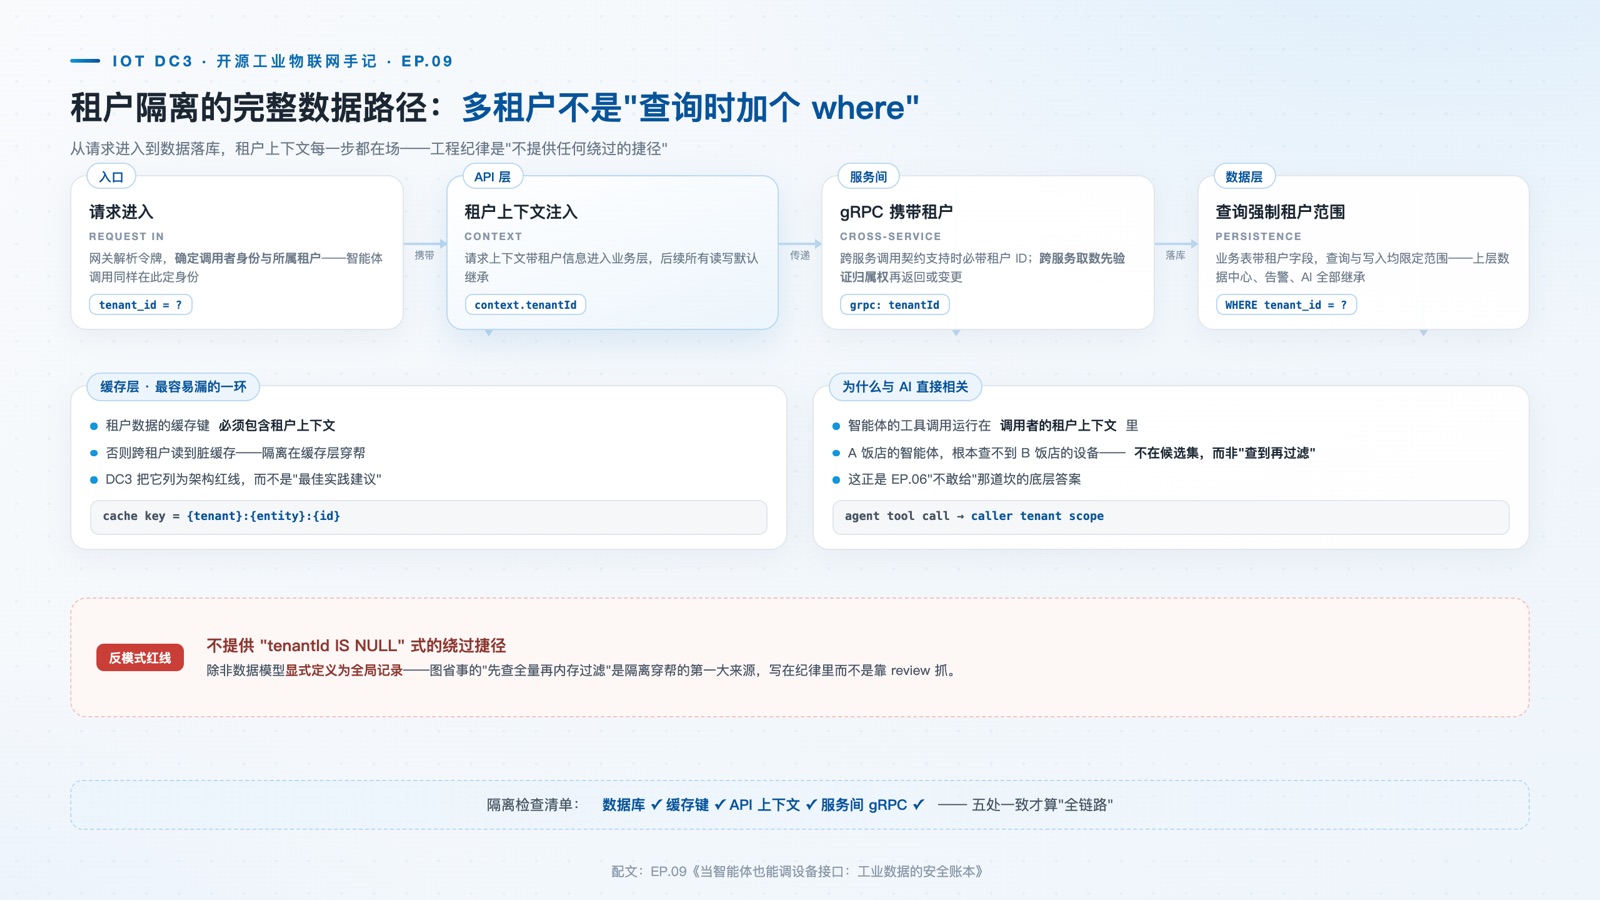Click the footer 配文：EP.09 caption
The image size is (1600, 900).
coord(800,872)
